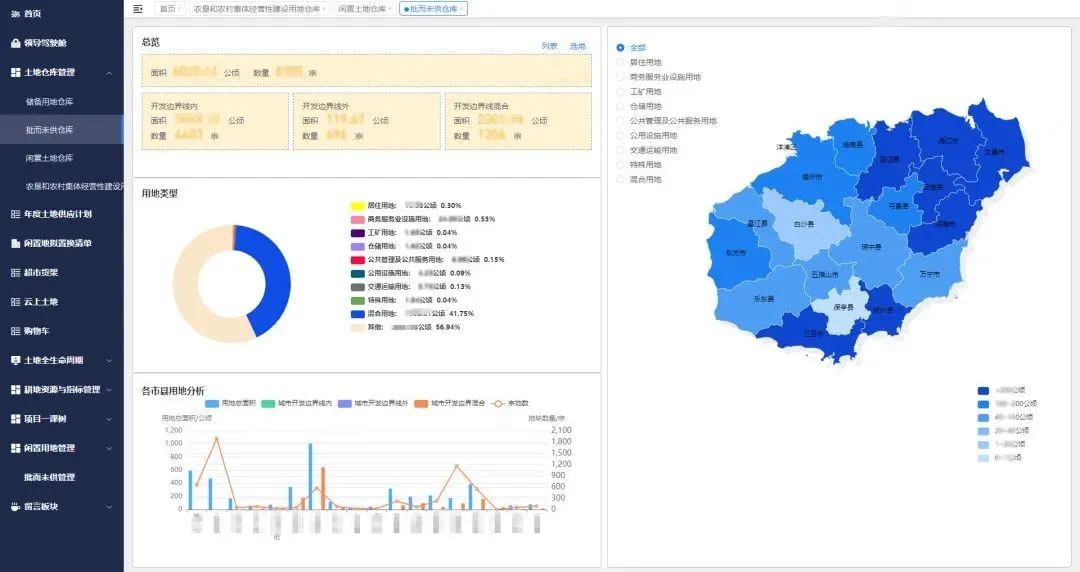Click the 耕地资源与指标管理 grid icon
1080x572 pixels.
pyautogui.click(x=15, y=389)
